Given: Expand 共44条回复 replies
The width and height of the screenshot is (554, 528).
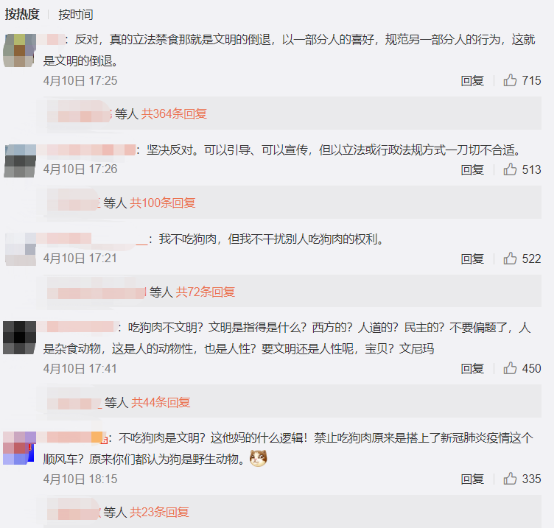Looking at the screenshot, I should click(x=161, y=402).
